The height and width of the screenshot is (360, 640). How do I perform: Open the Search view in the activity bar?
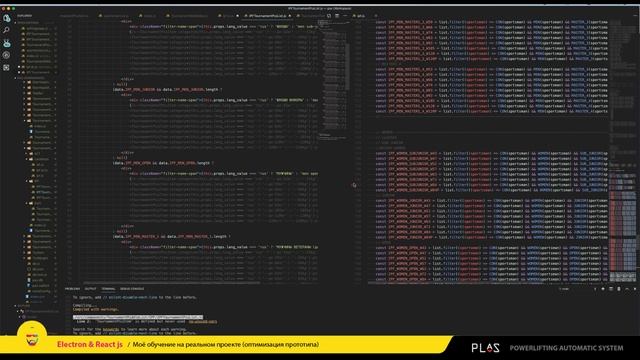click(x=7, y=30)
